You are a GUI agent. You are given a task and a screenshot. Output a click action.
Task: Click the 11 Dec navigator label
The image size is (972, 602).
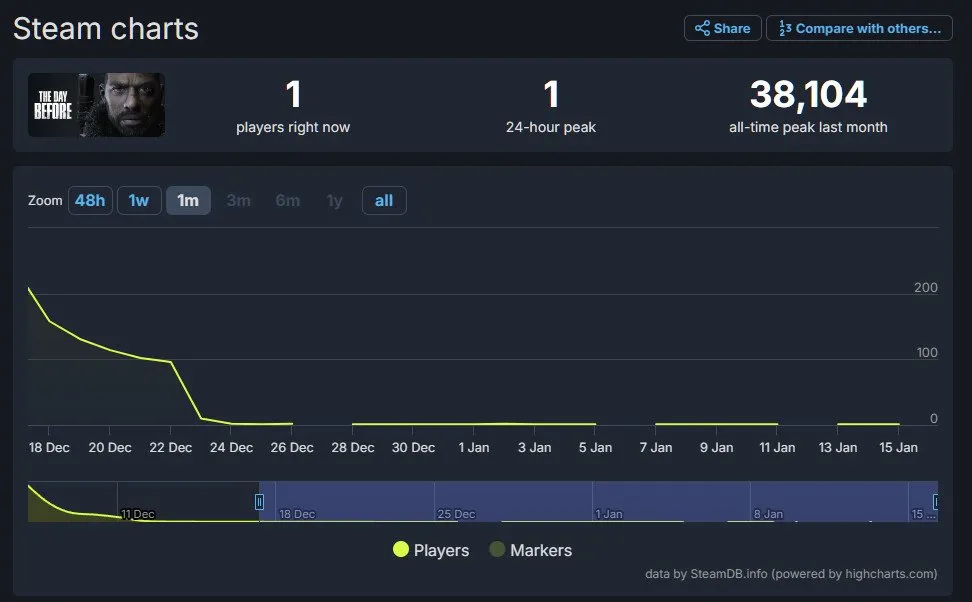138,514
